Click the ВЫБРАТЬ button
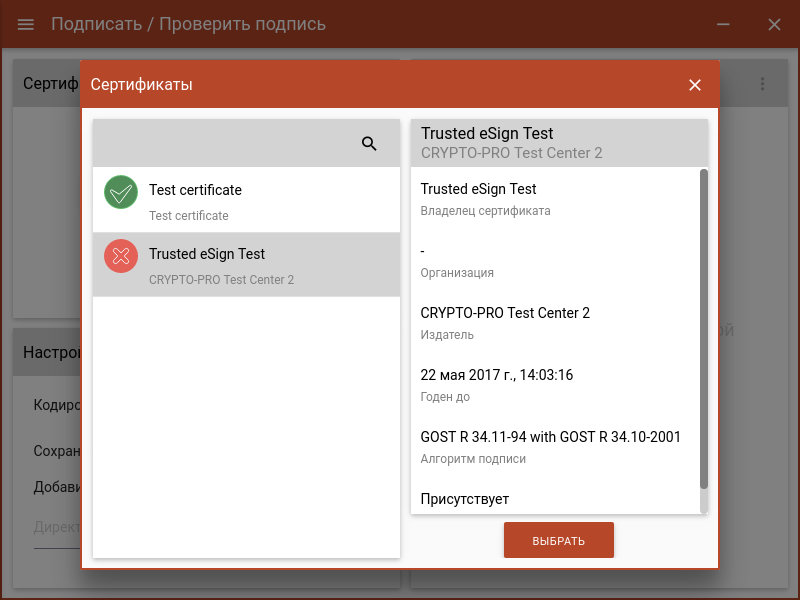 558,539
